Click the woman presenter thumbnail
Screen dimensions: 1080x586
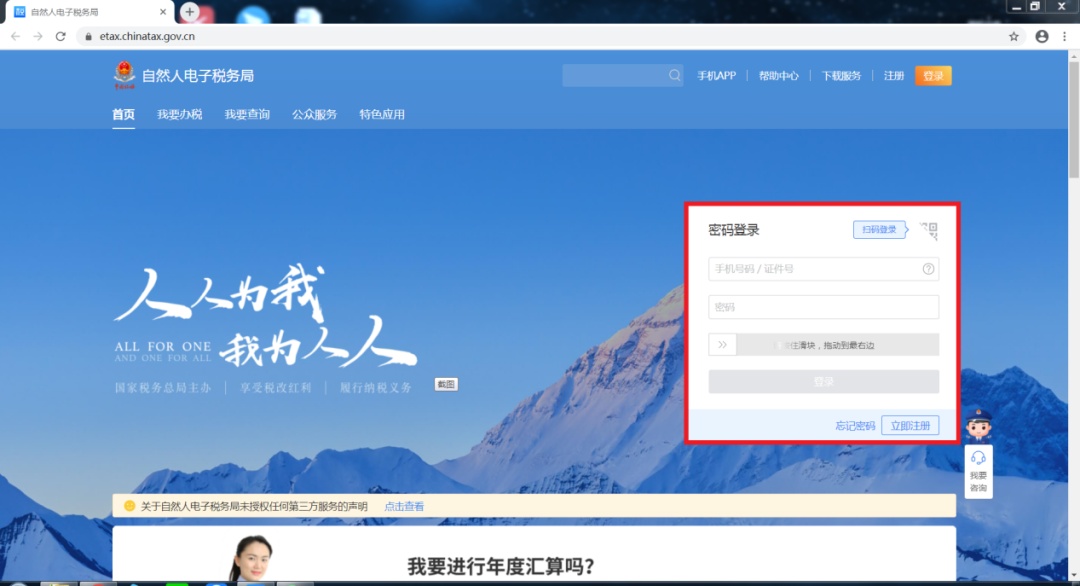[x=251, y=558]
